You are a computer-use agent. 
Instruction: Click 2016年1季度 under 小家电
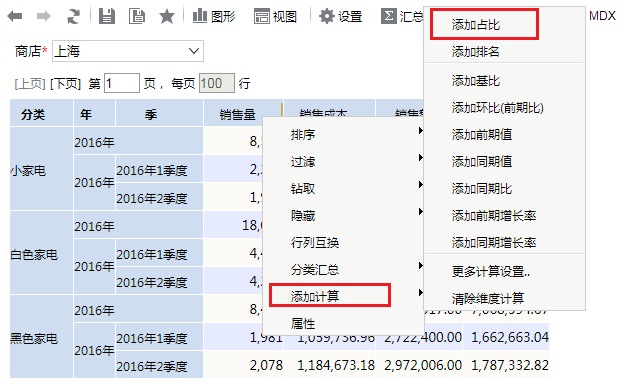click(159, 169)
